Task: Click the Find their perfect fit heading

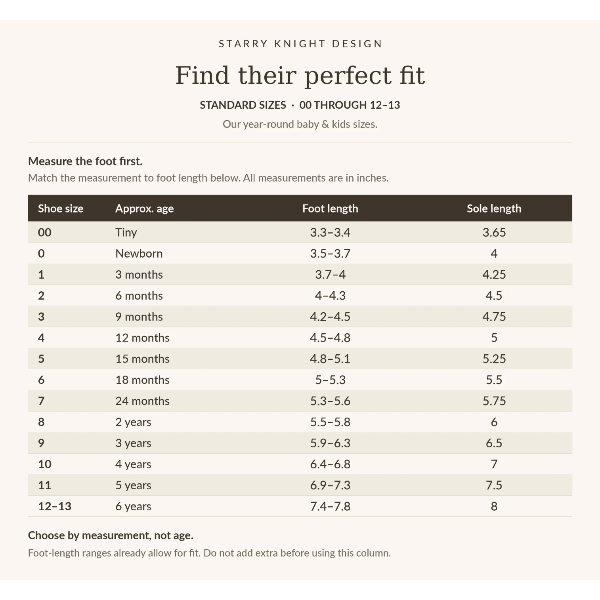Action: coord(300,75)
